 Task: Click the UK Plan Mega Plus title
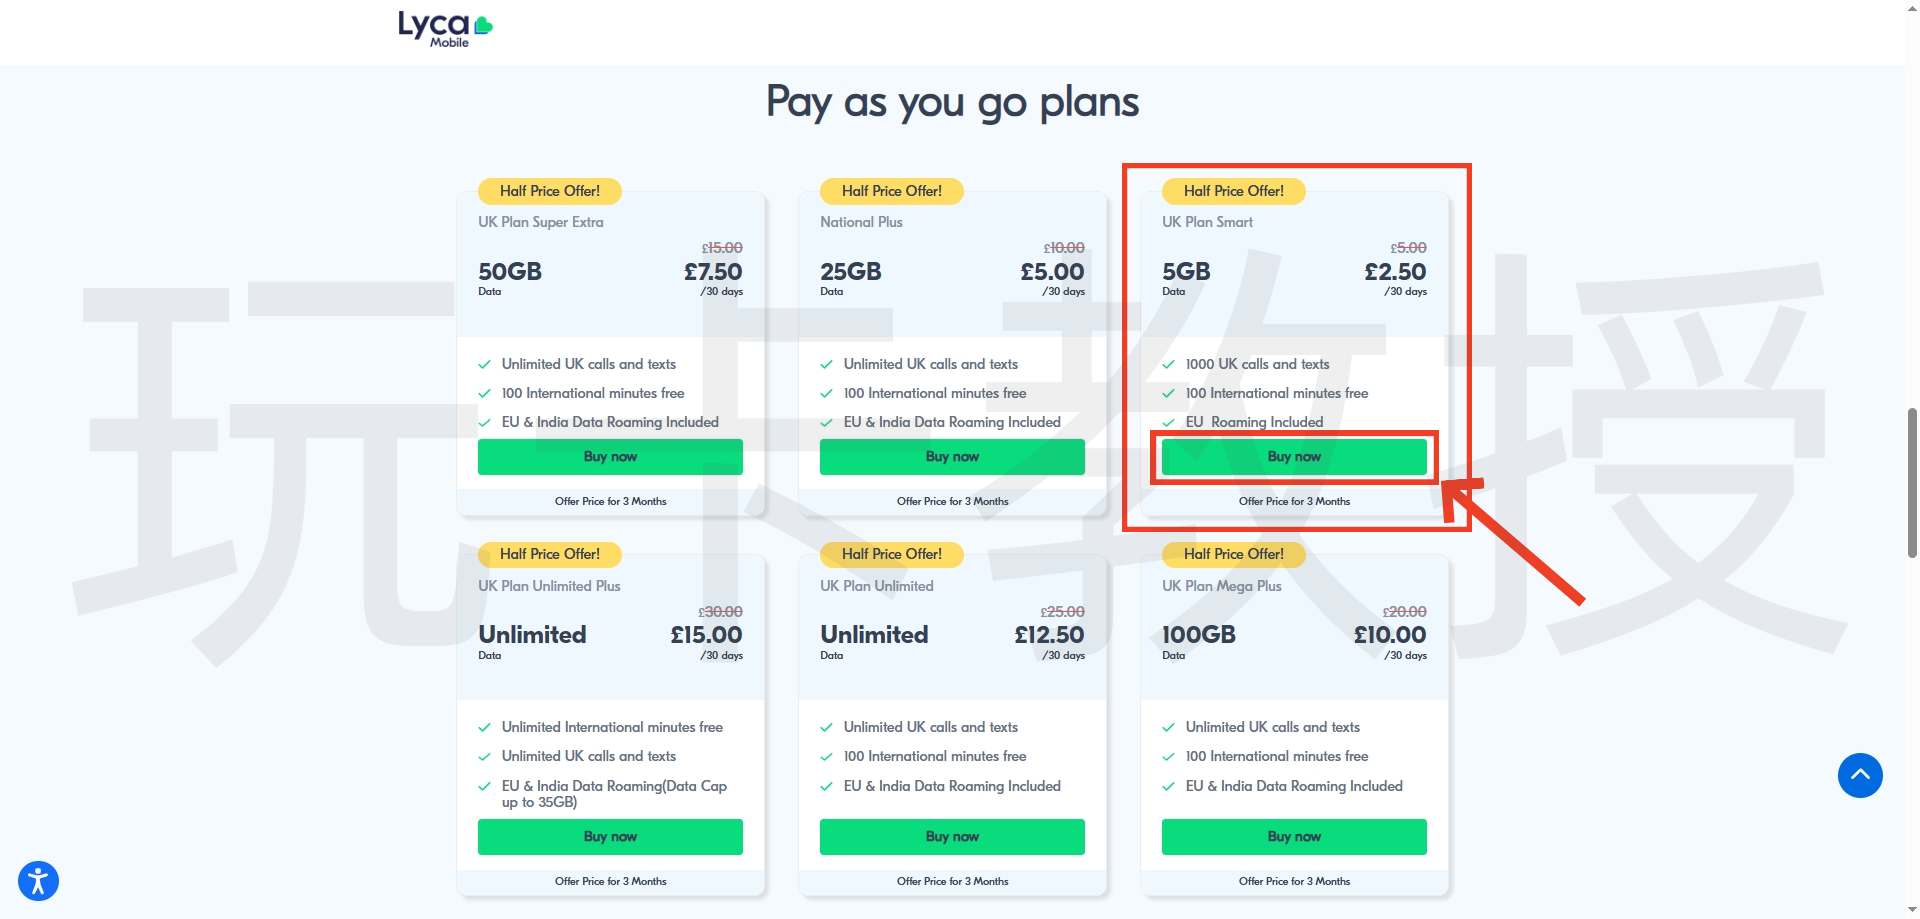click(x=1221, y=586)
